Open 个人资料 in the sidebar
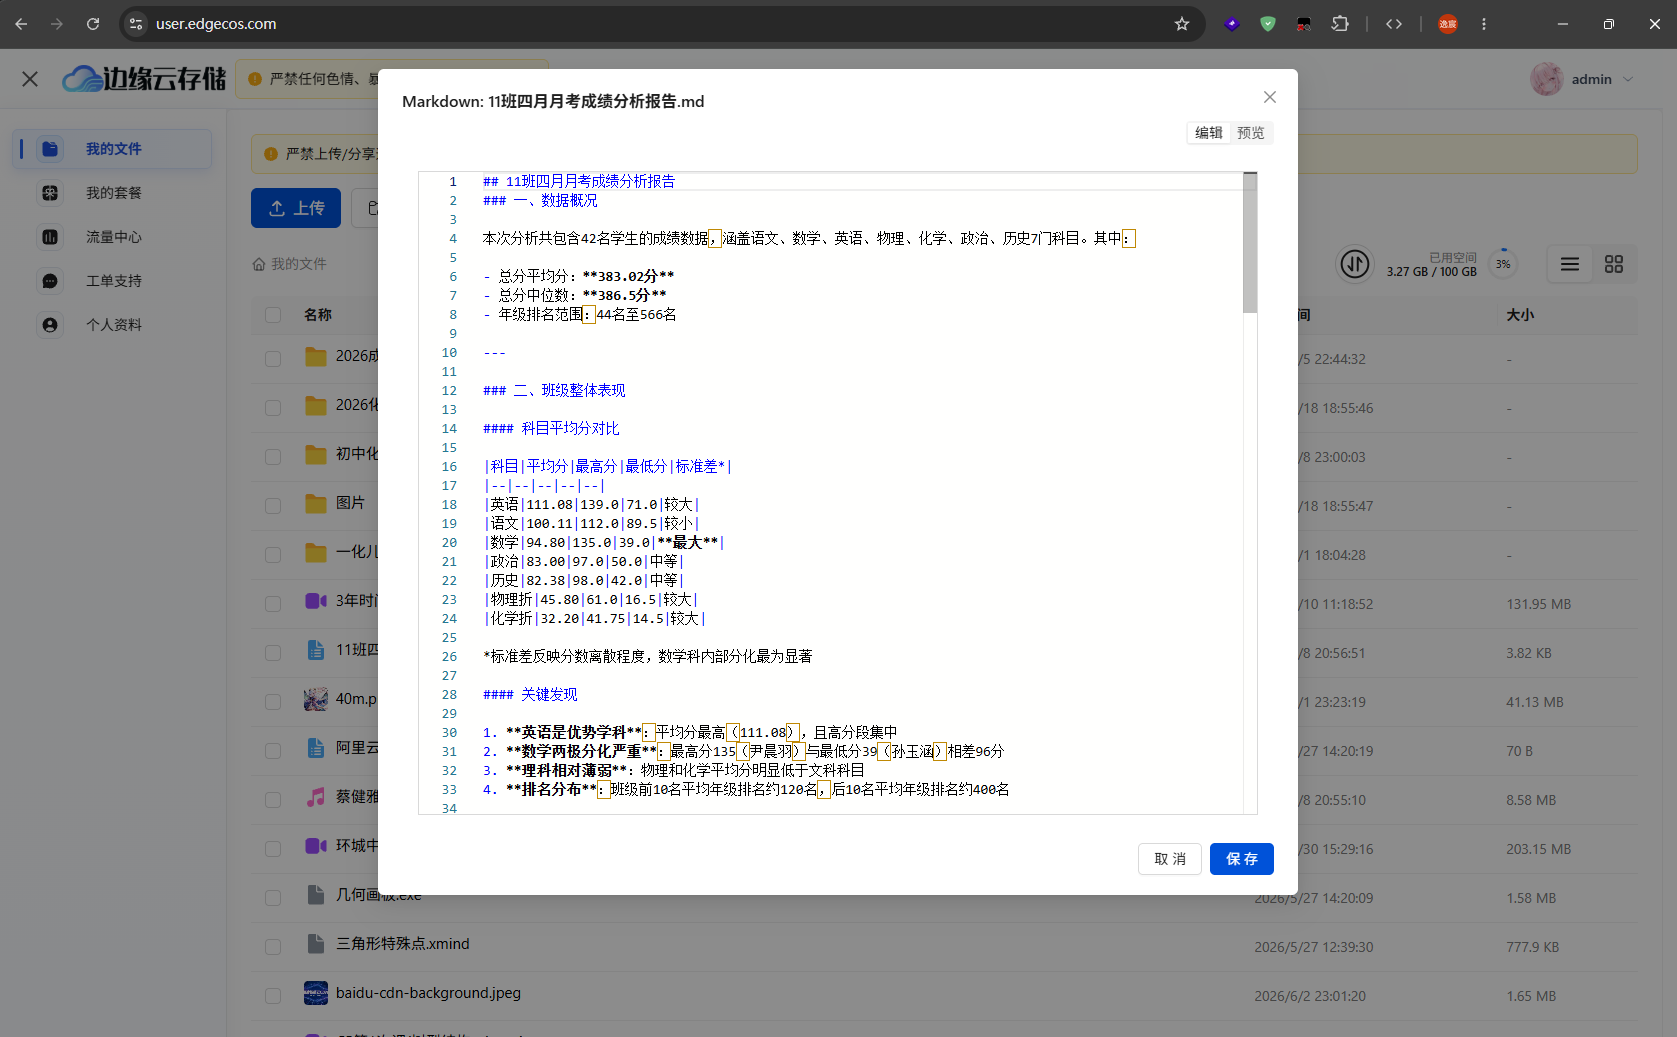This screenshot has height=1037, width=1677. (112, 325)
